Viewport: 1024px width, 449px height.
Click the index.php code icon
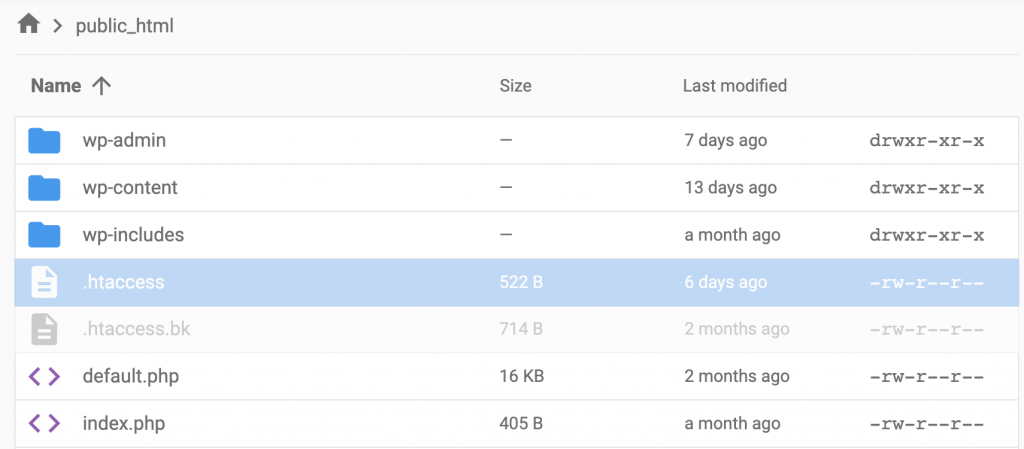tap(44, 424)
